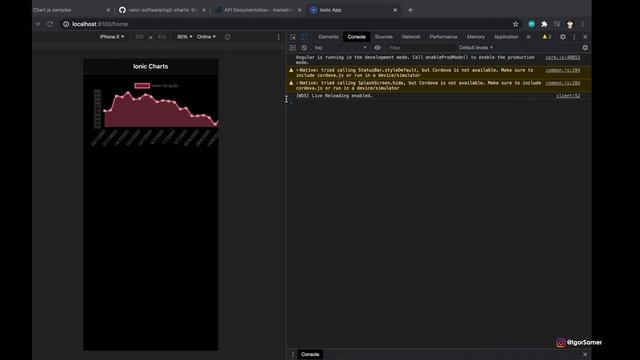Edit the device width field
This screenshot has width=640, height=360.
click(x=139, y=37)
